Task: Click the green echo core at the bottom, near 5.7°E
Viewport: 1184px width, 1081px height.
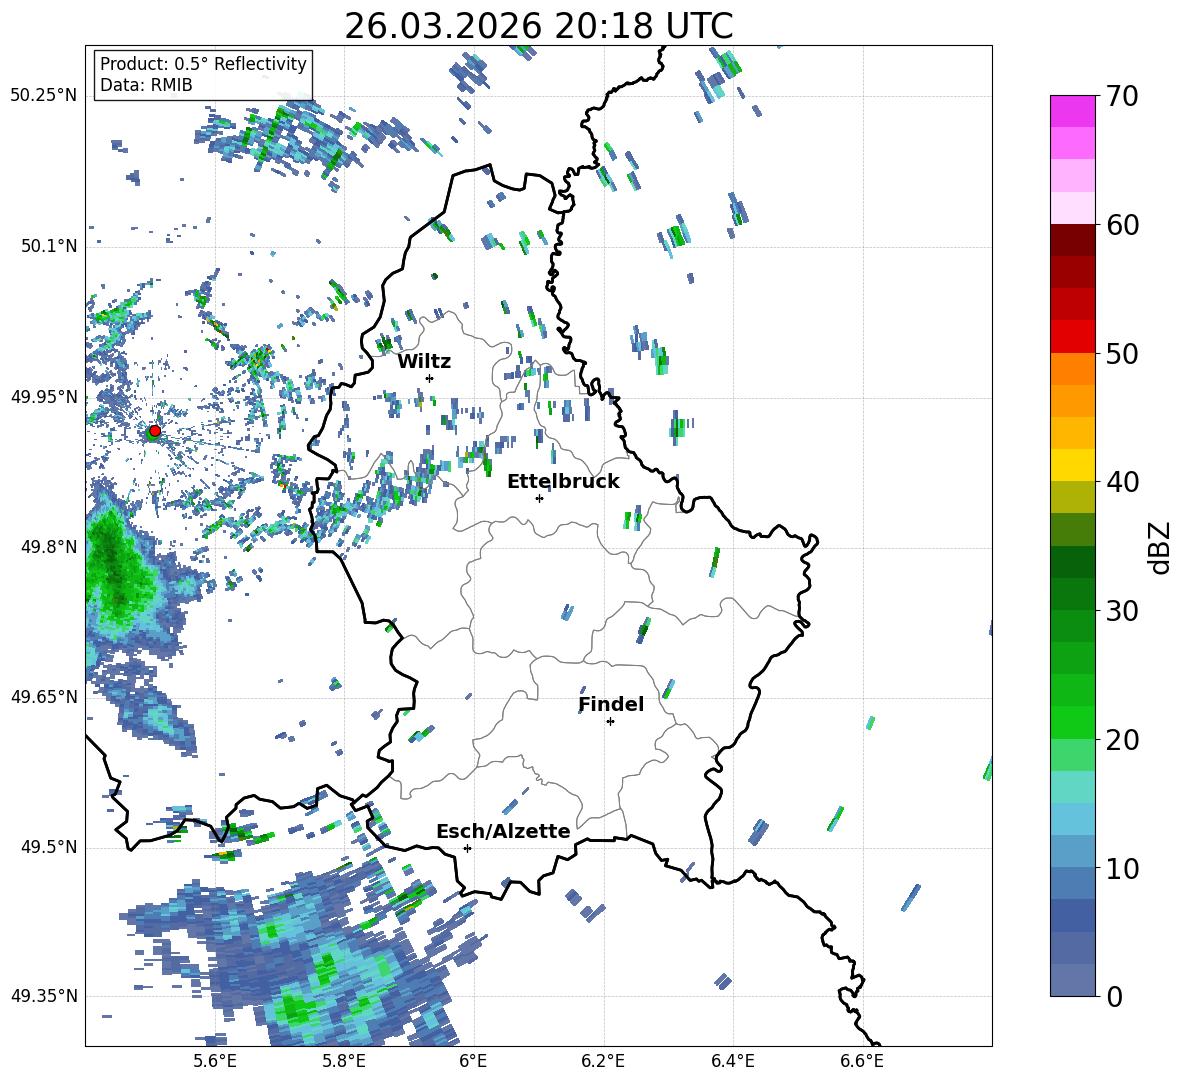Action: pyautogui.click(x=294, y=1009)
